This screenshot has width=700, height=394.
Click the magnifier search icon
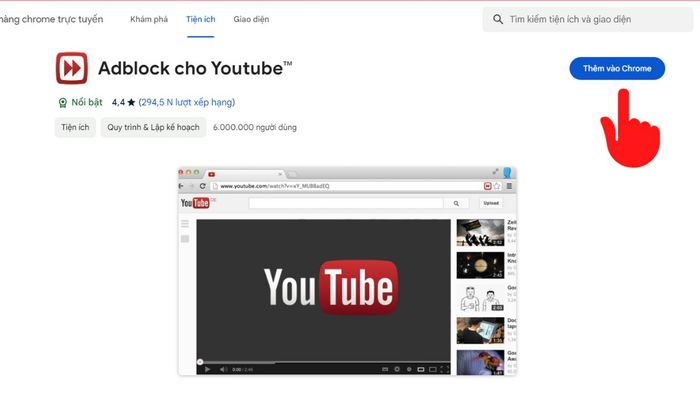click(x=498, y=19)
